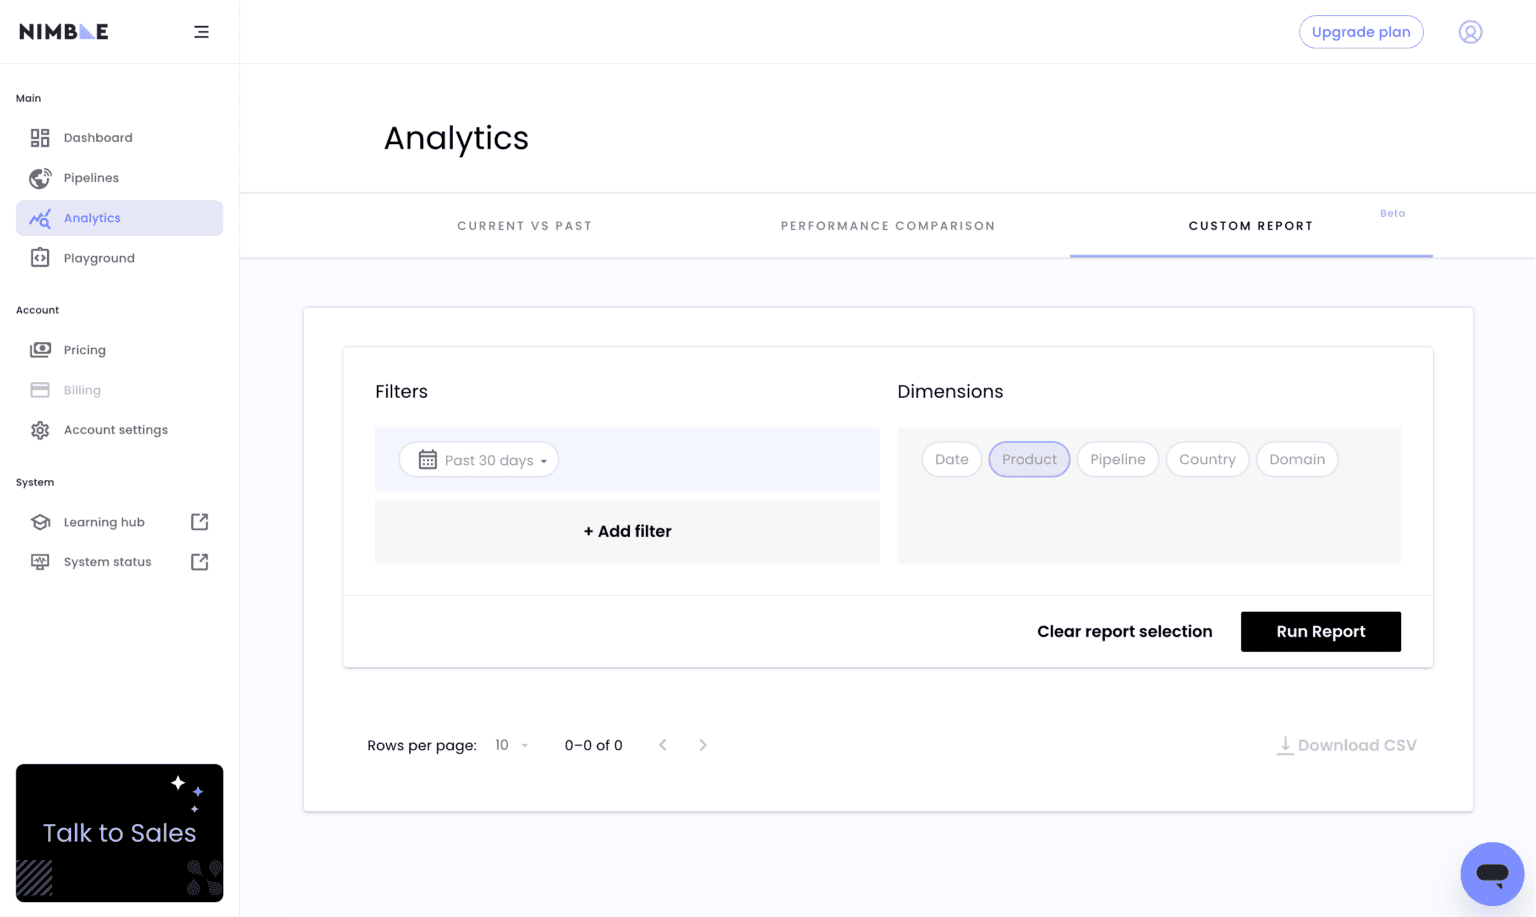Click Download CSV link
The width and height of the screenshot is (1536, 917).
tap(1347, 745)
